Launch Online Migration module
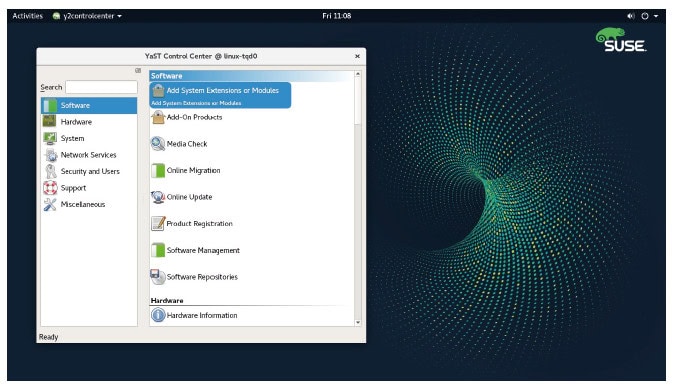The height and width of the screenshot is (390, 675). click(x=193, y=170)
